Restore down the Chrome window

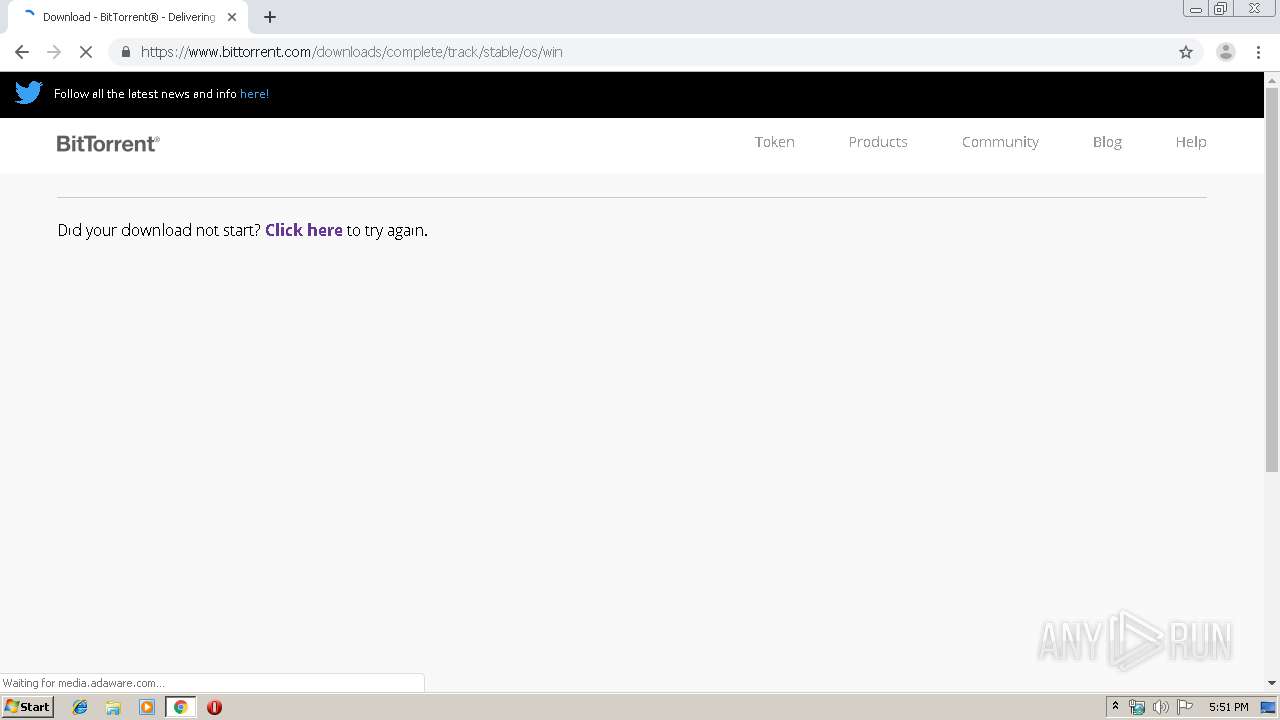[x=1221, y=9]
